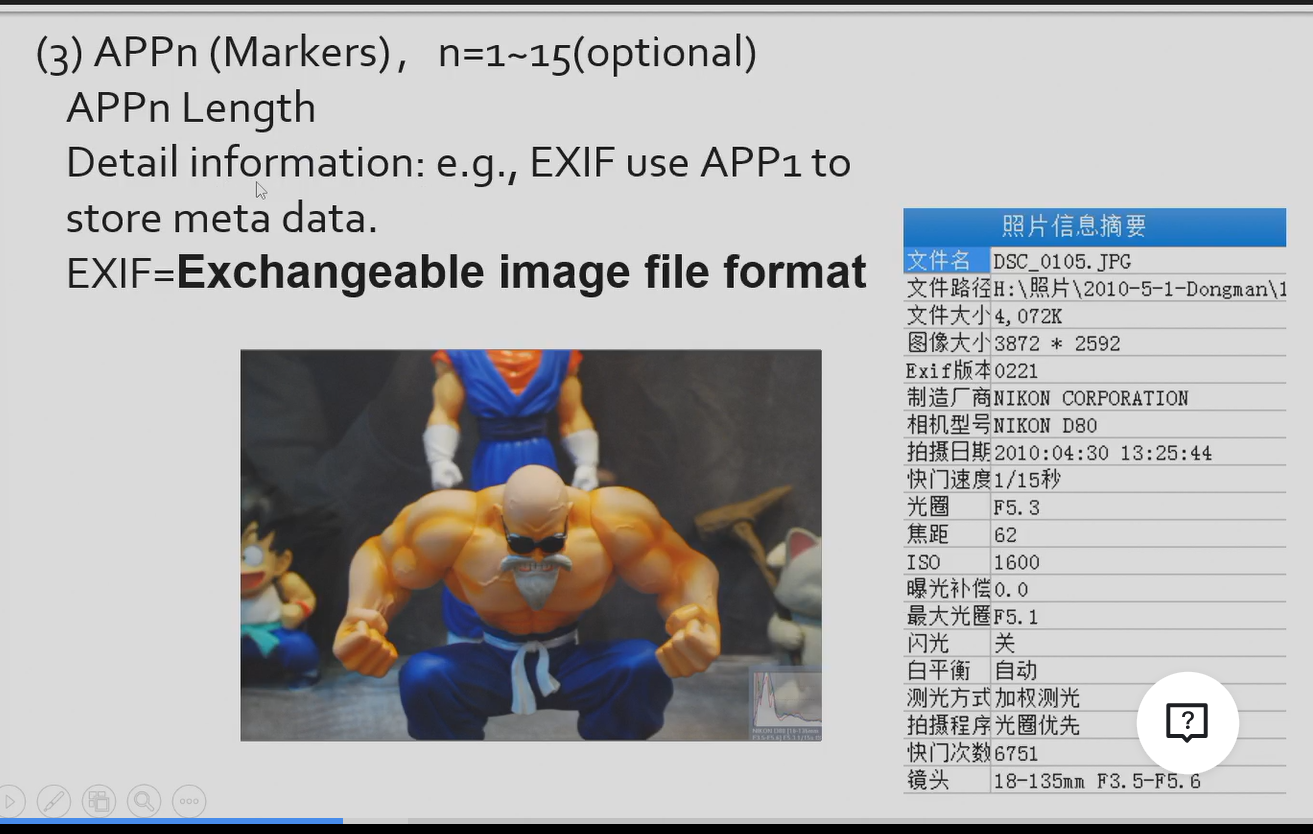Click the 'APPn Length' line
Viewport: 1313px width, 834px height.
coord(191,108)
